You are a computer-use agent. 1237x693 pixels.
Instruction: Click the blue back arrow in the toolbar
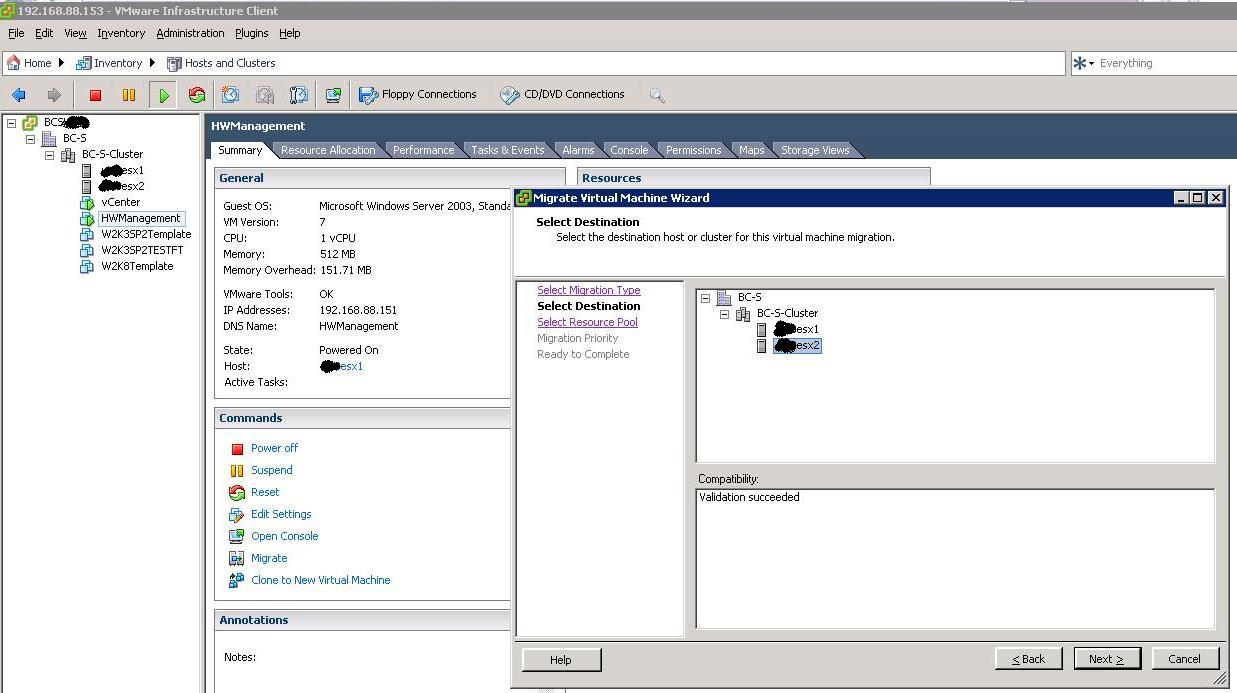click(x=18, y=95)
